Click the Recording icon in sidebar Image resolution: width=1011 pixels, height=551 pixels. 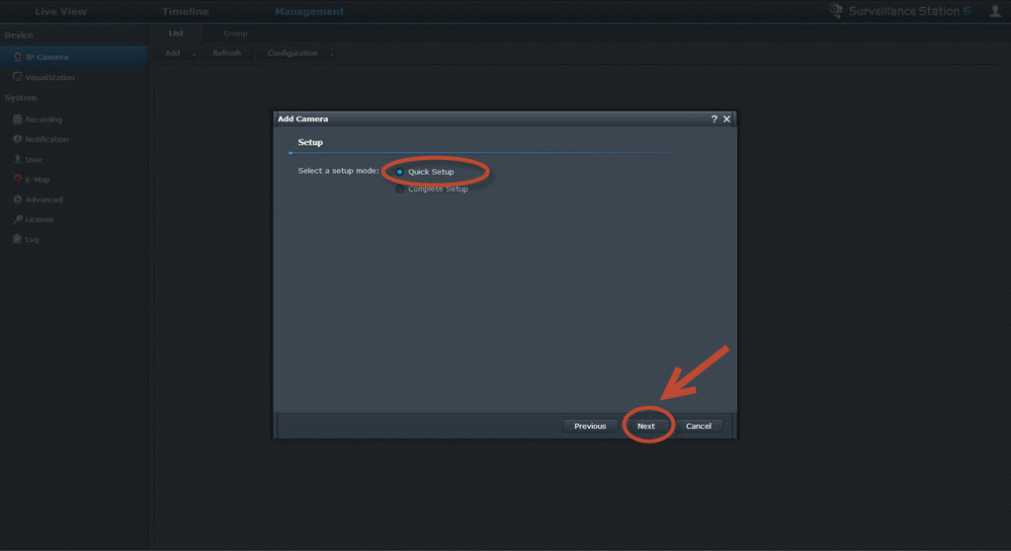pyautogui.click(x=17, y=119)
